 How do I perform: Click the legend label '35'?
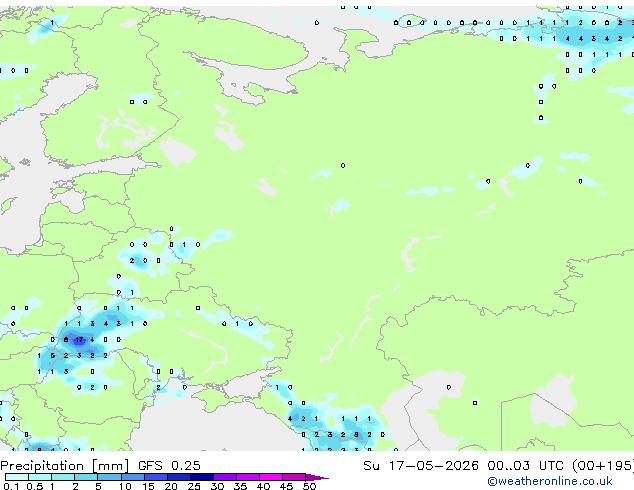point(240,486)
